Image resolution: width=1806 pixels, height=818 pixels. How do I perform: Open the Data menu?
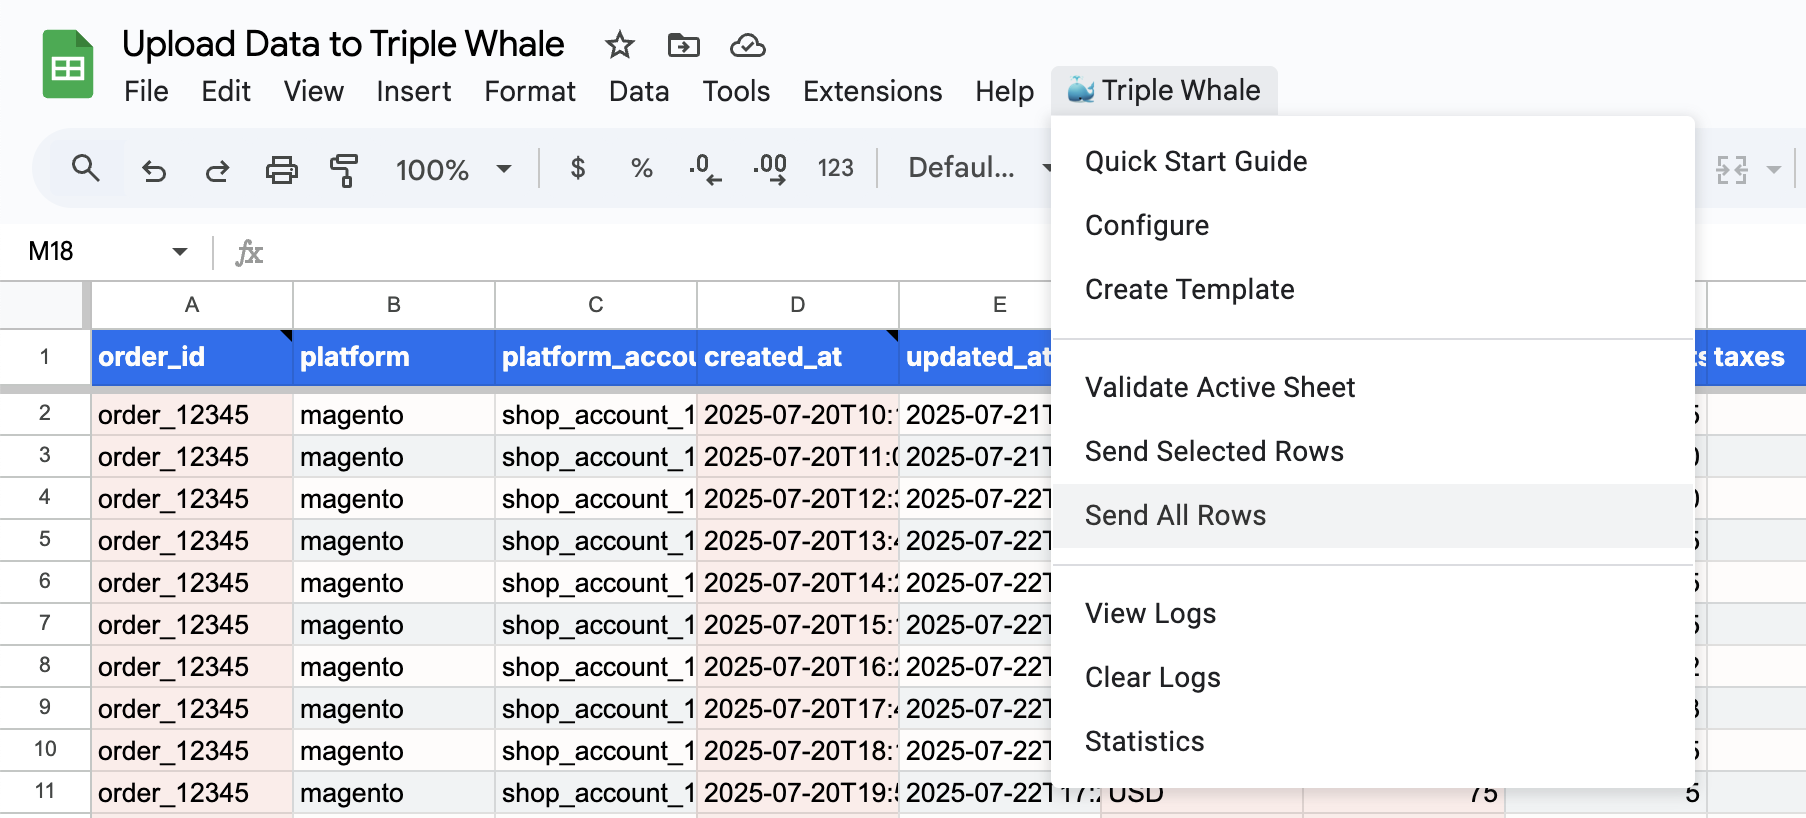point(639,91)
